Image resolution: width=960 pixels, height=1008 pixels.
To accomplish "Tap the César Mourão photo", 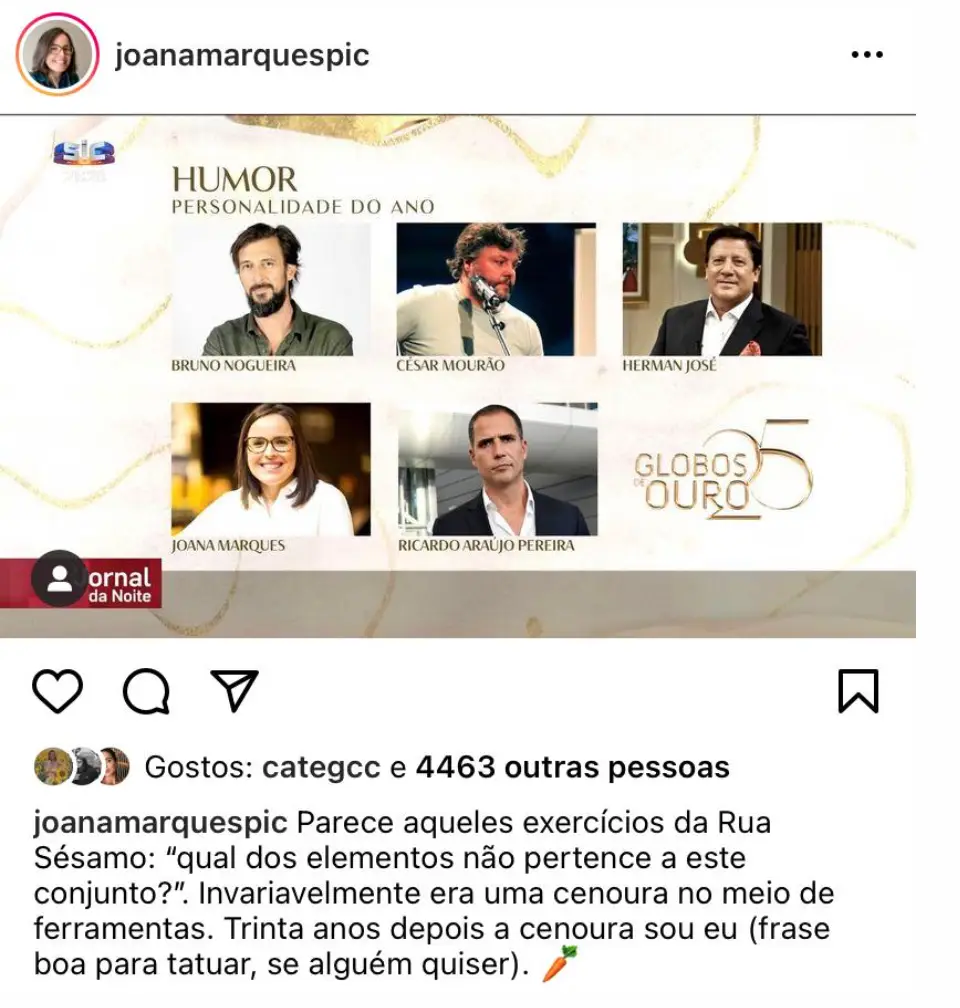I will pos(496,289).
